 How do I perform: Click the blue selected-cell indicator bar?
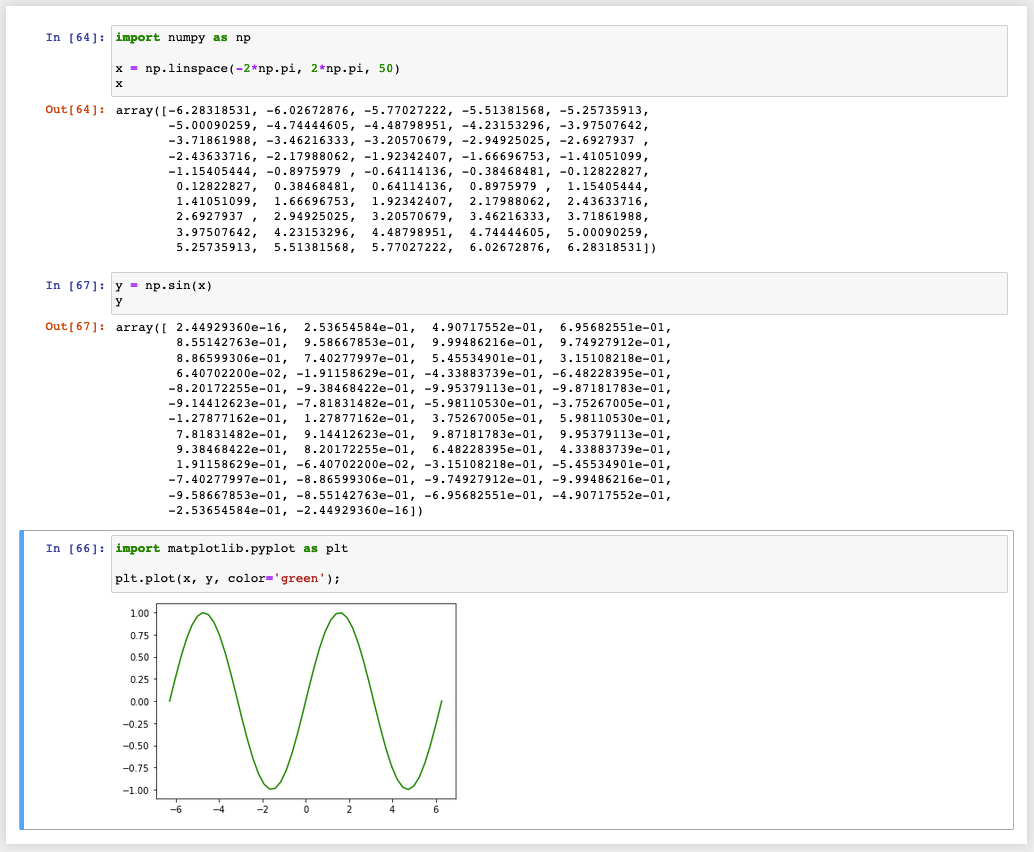click(x=22, y=680)
